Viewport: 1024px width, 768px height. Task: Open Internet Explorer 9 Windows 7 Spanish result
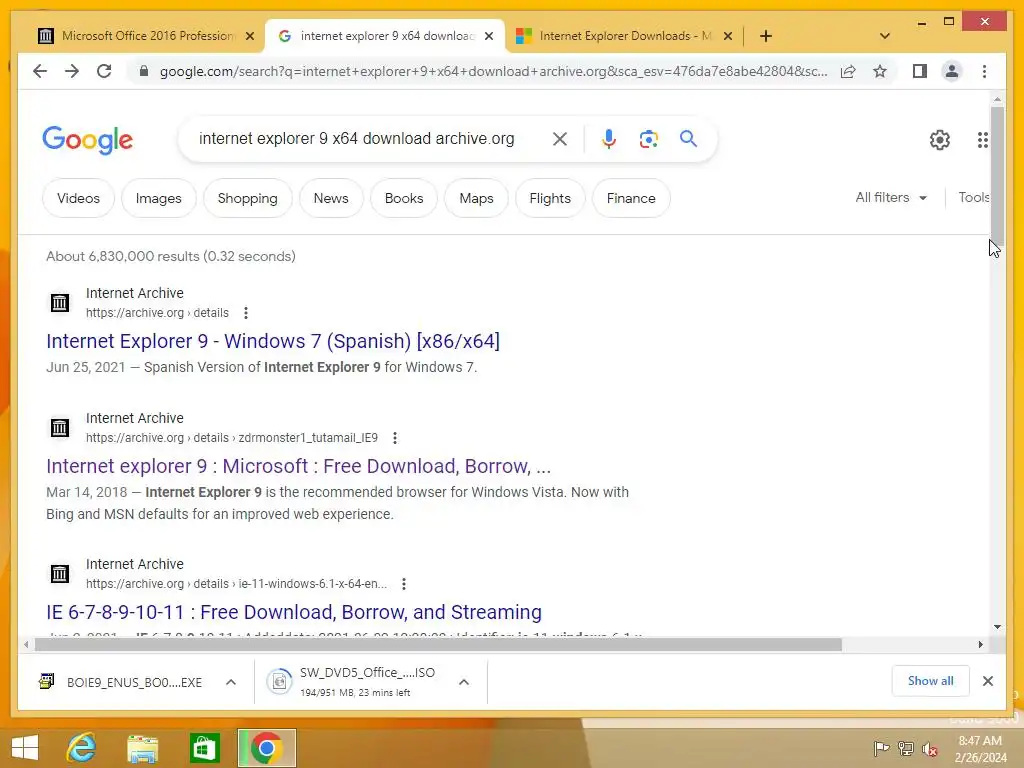273,341
